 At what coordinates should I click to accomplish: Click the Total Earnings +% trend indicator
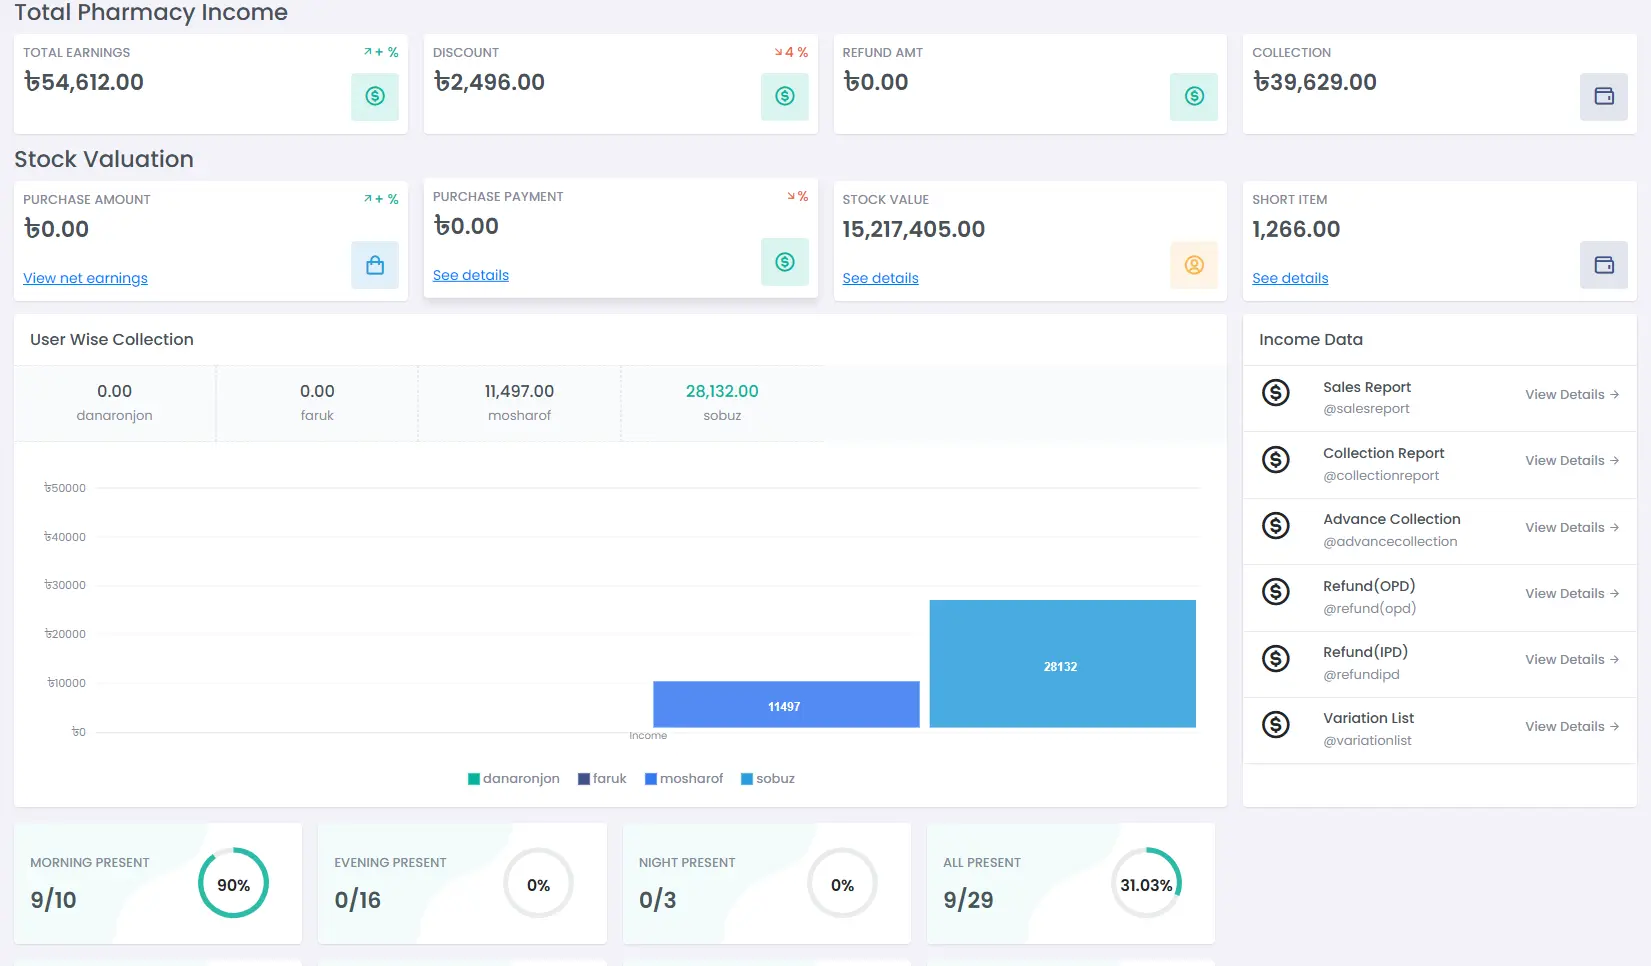[381, 52]
